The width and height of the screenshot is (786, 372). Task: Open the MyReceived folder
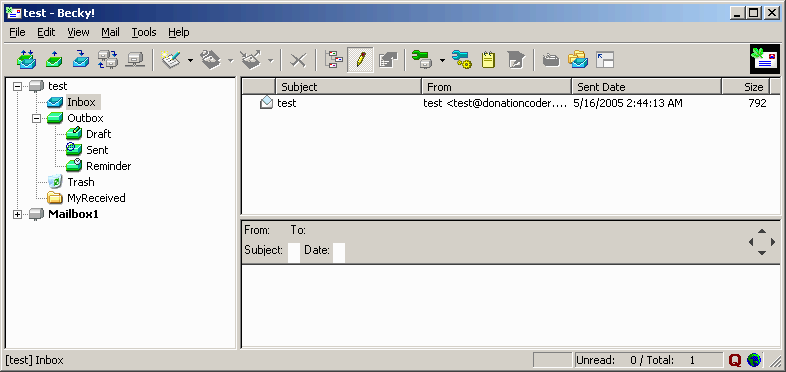pos(96,199)
